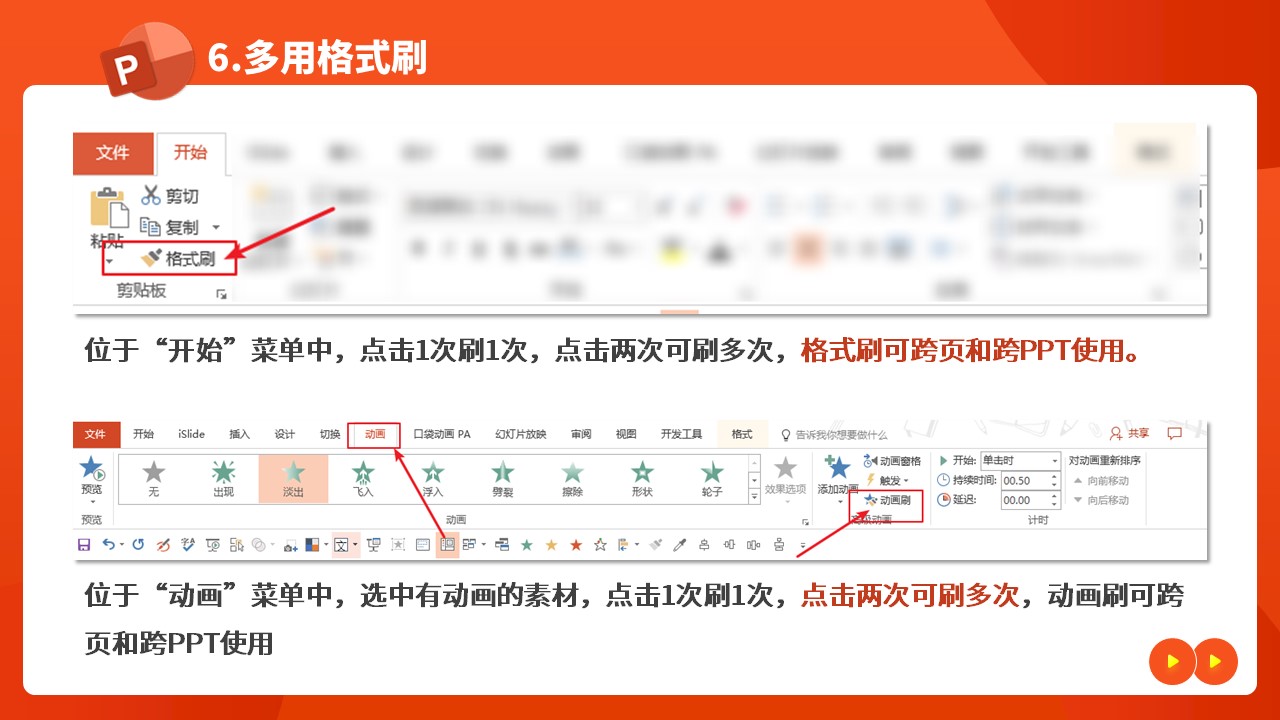Select the 劈裂 split animation effect
Image resolution: width=1280 pixels, height=720 pixels.
[x=502, y=479]
